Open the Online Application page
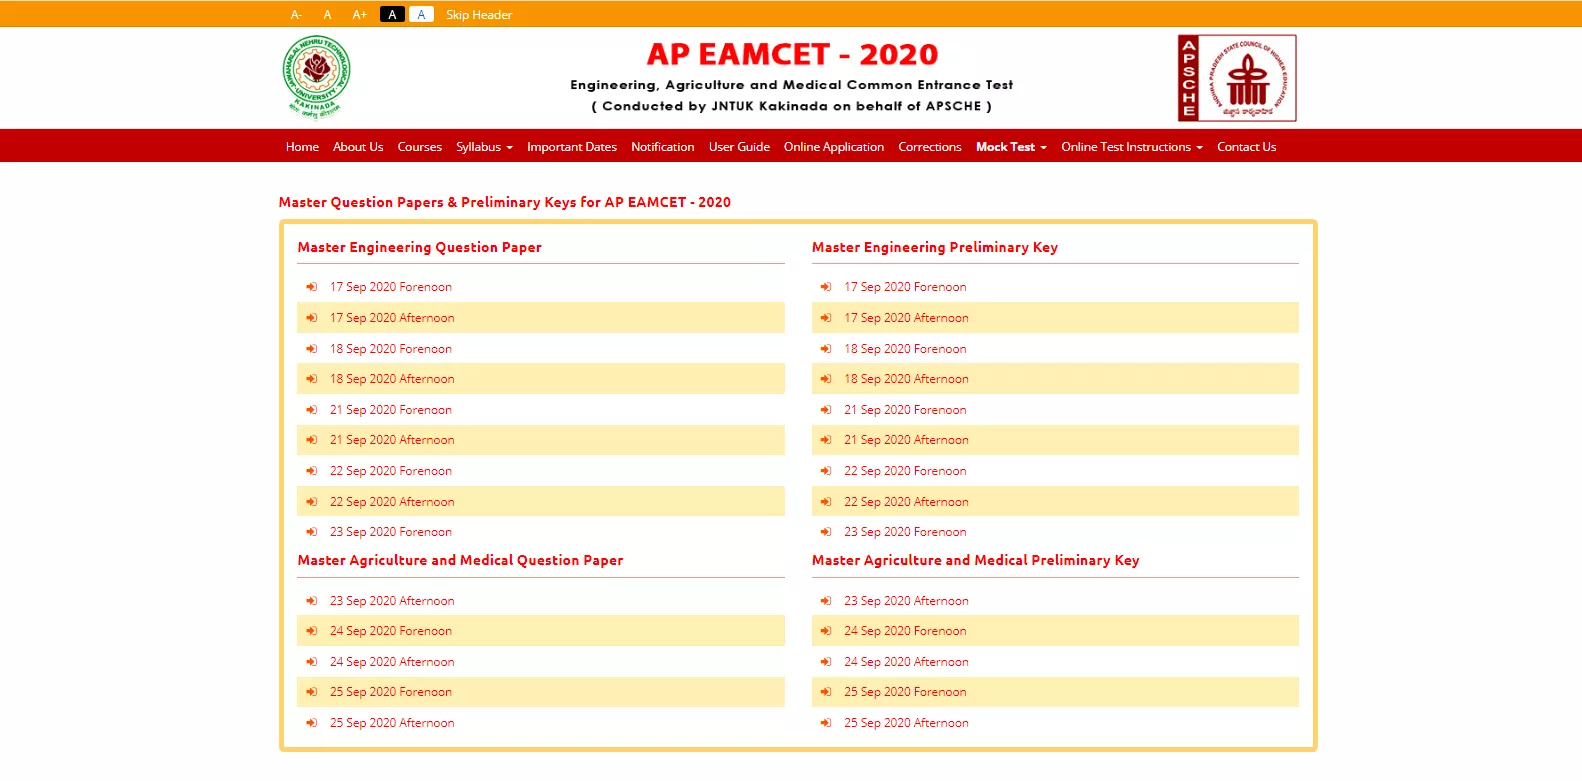Viewport: 1582px width, 781px height. click(x=834, y=147)
